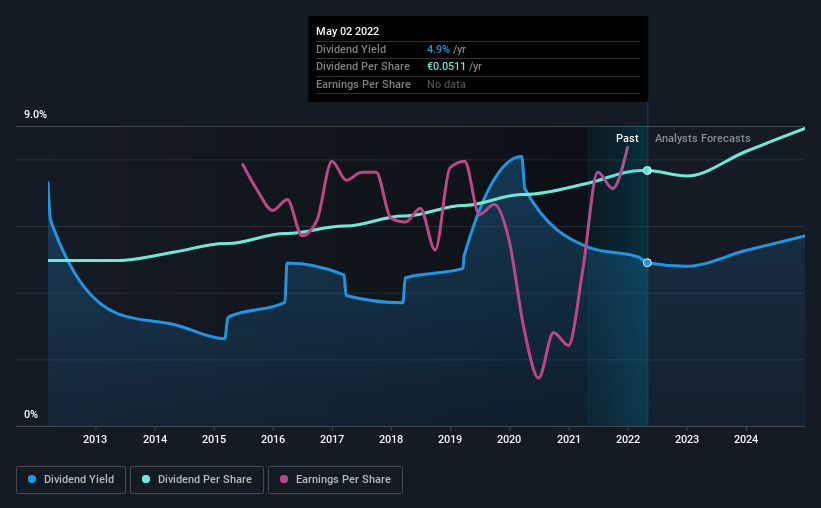The width and height of the screenshot is (821, 508).
Task: Click the blue Dividend Yield legend dot
Action: (32, 479)
